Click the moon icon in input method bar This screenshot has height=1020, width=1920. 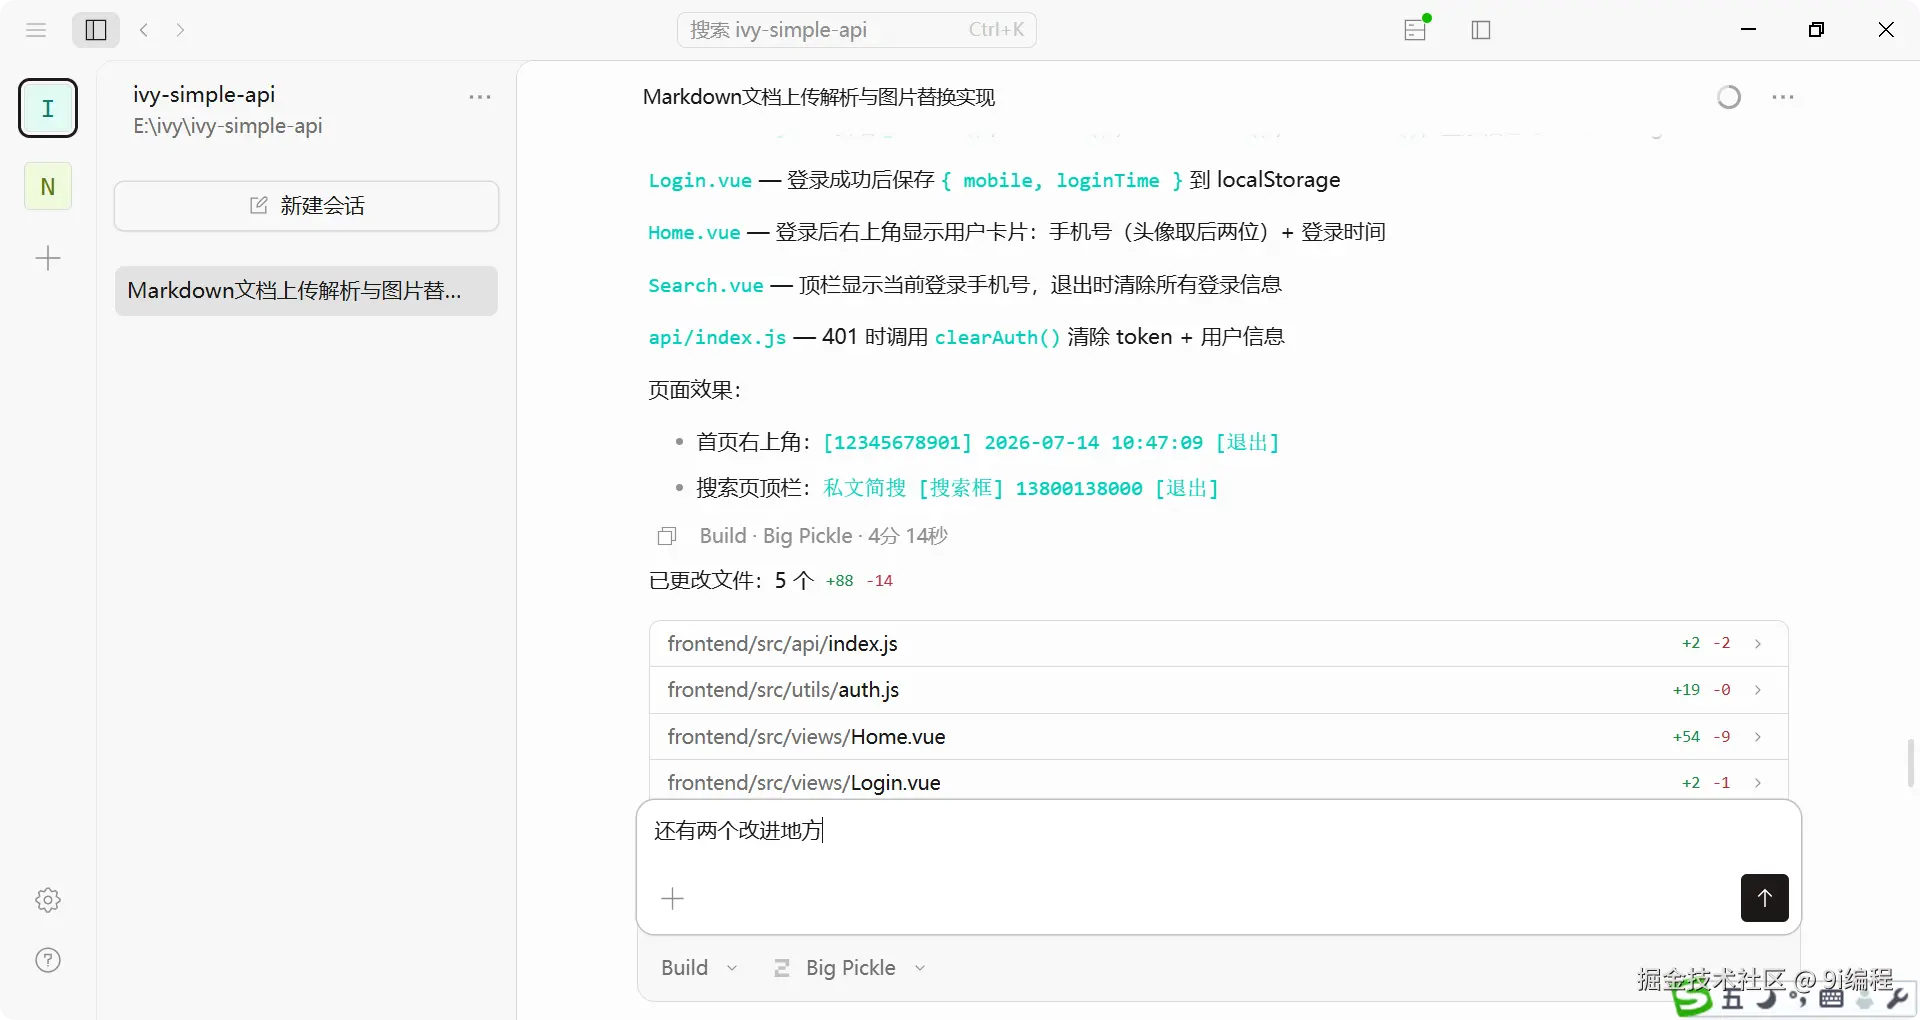[x=1767, y=998]
